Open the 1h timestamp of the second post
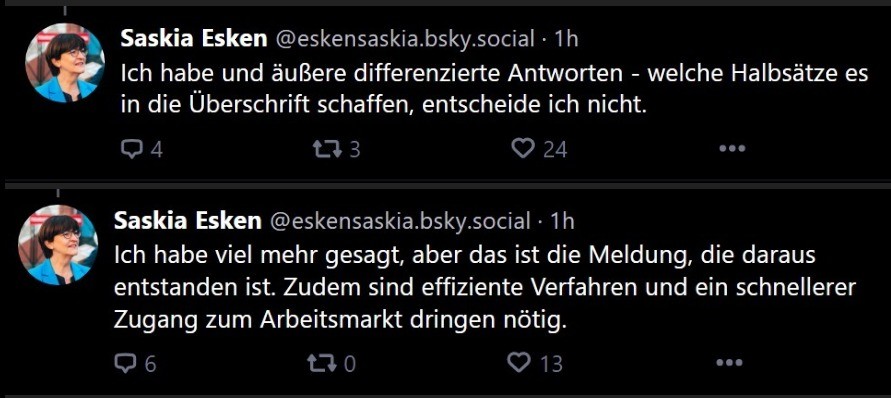 click(562, 221)
